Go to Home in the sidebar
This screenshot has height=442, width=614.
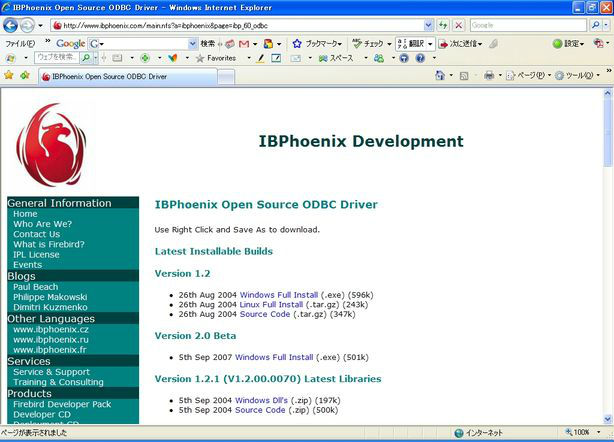point(25,214)
